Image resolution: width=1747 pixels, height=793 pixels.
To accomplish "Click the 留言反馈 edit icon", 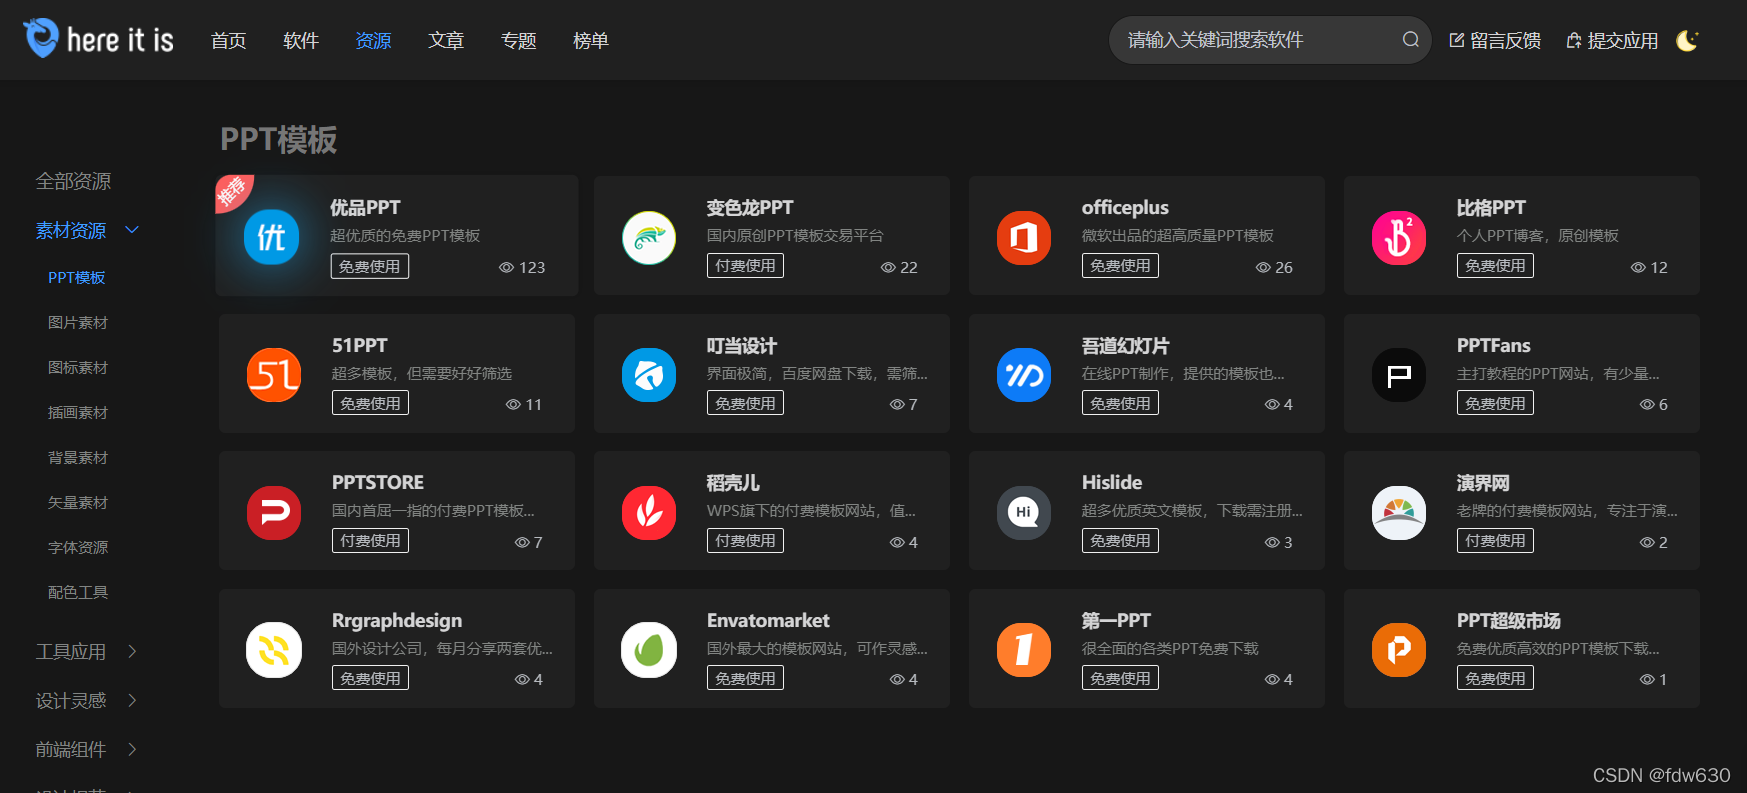I will point(1457,40).
